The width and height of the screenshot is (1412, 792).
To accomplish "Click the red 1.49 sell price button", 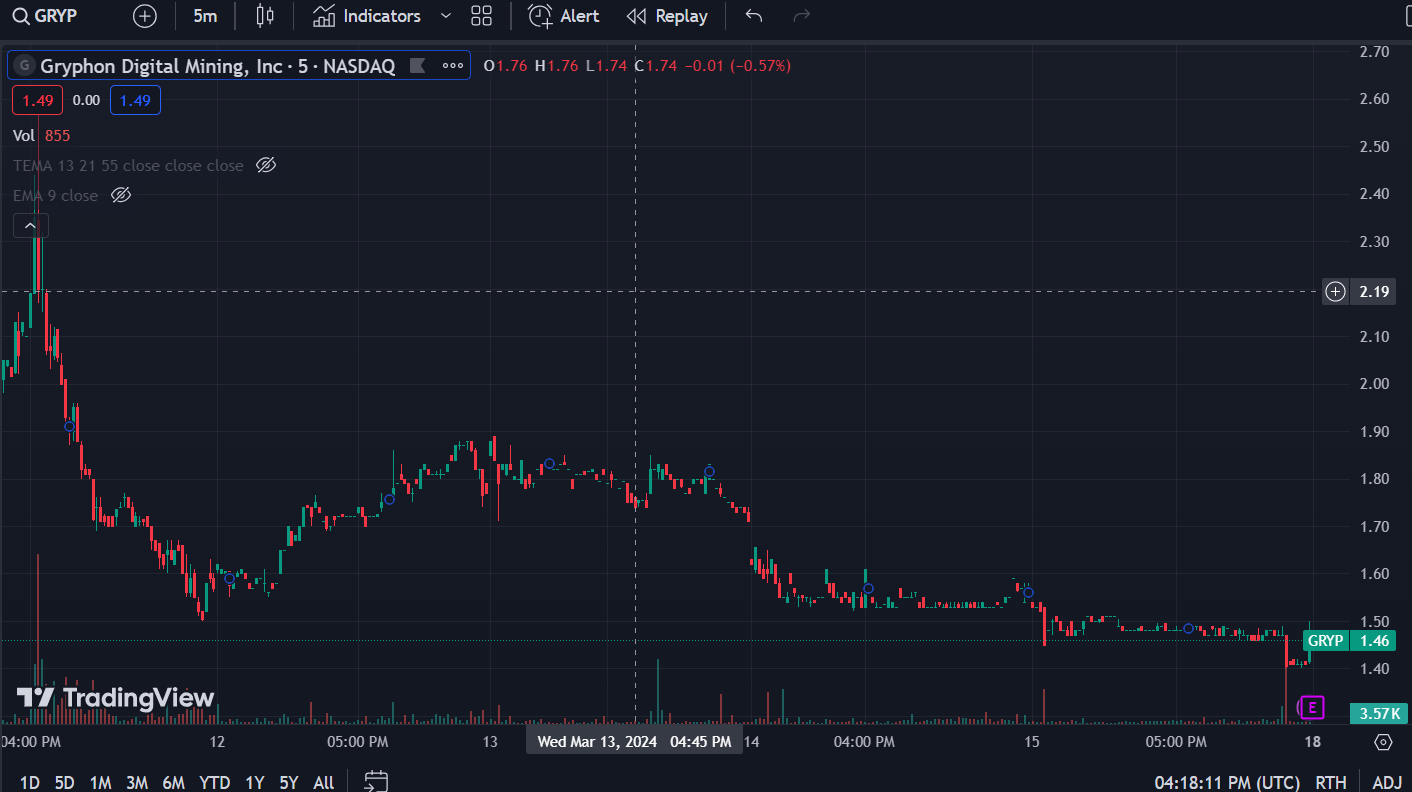I will [x=38, y=100].
